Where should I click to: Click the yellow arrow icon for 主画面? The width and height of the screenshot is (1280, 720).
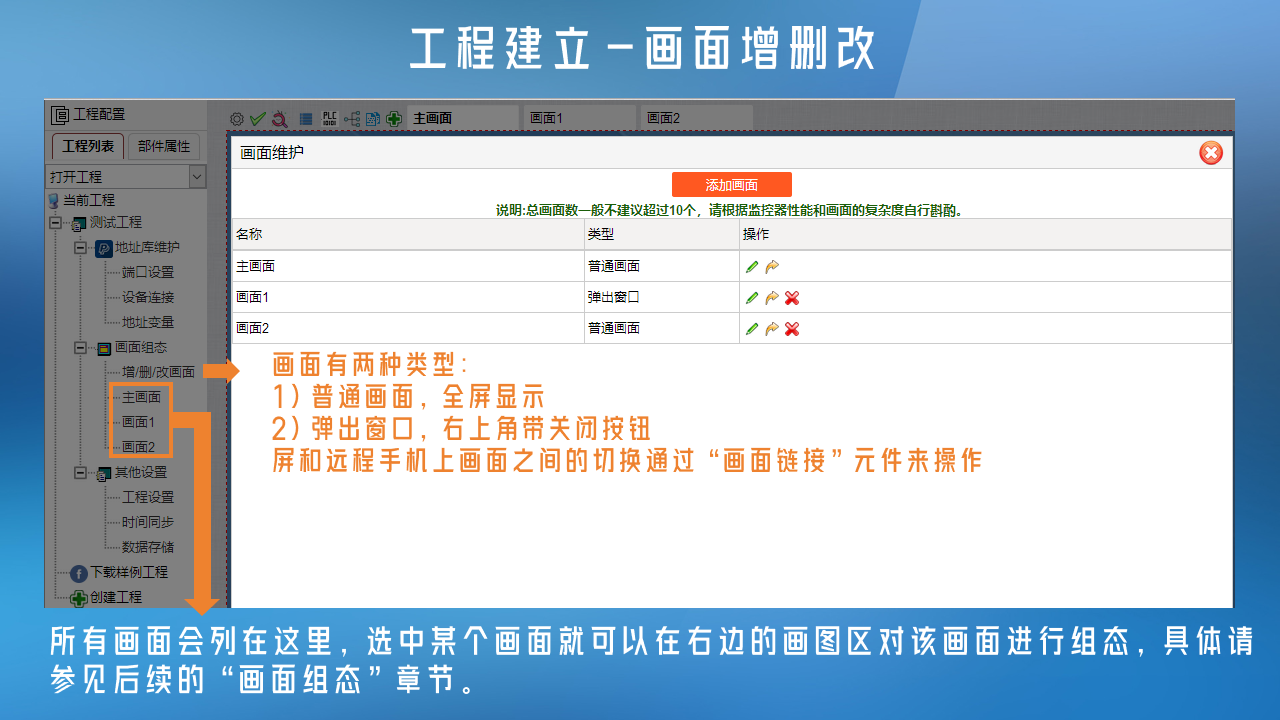click(771, 267)
